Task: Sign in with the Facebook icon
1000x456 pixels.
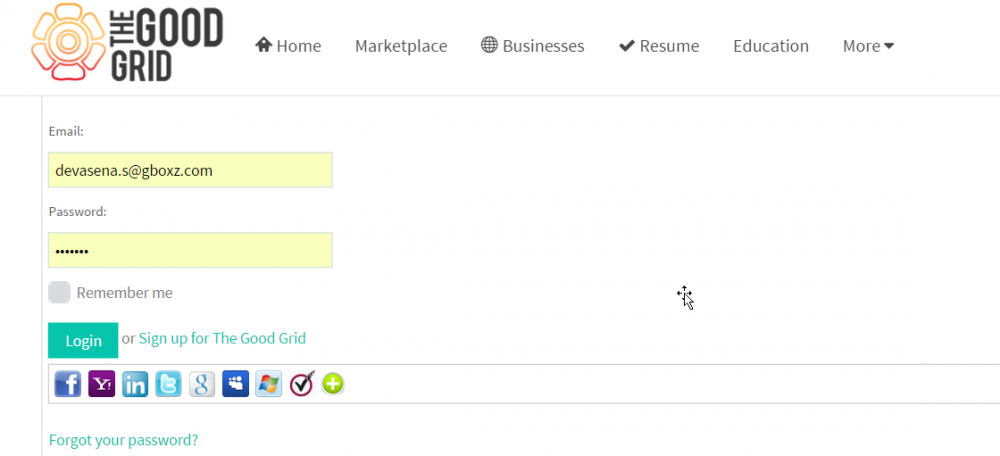Action: click(68, 384)
